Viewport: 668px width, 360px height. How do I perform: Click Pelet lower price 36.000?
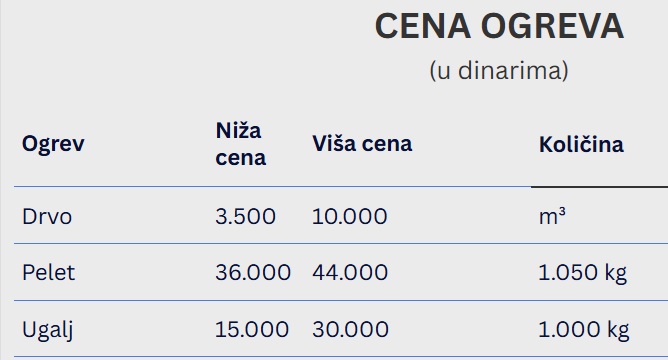point(253,273)
